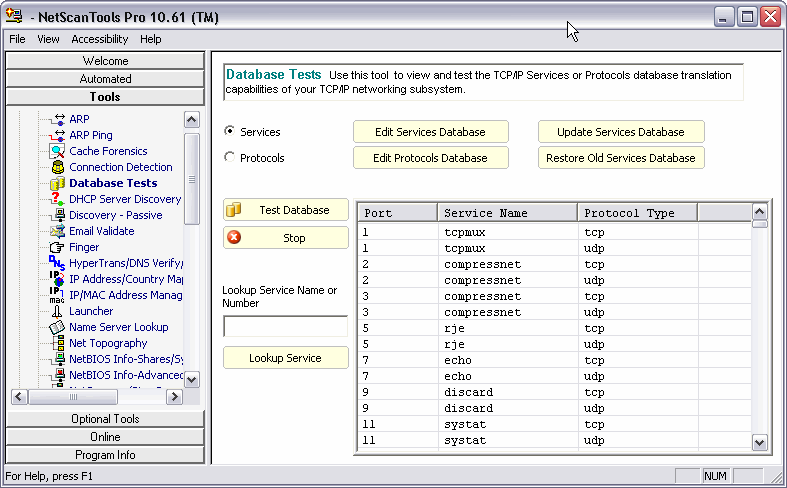This screenshot has width=787, height=488.
Task: Click the IP Address/Country Map icon
Action: (57, 279)
